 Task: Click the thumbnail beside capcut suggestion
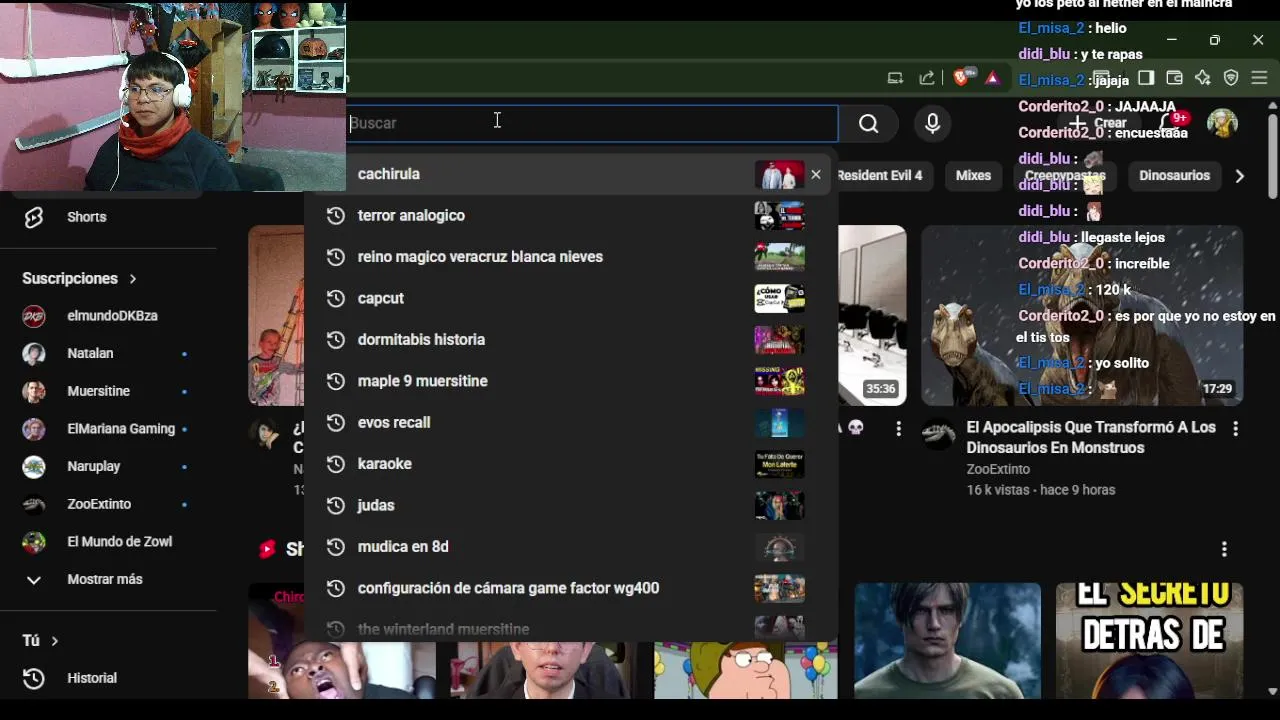(779, 298)
